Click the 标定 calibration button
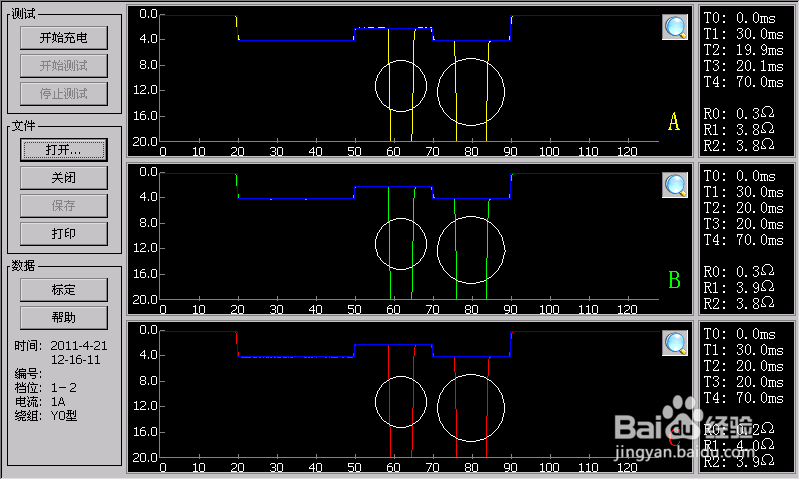The width and height of the screenshot is (800, 480). pyautogui.click(x=64, y=290)
